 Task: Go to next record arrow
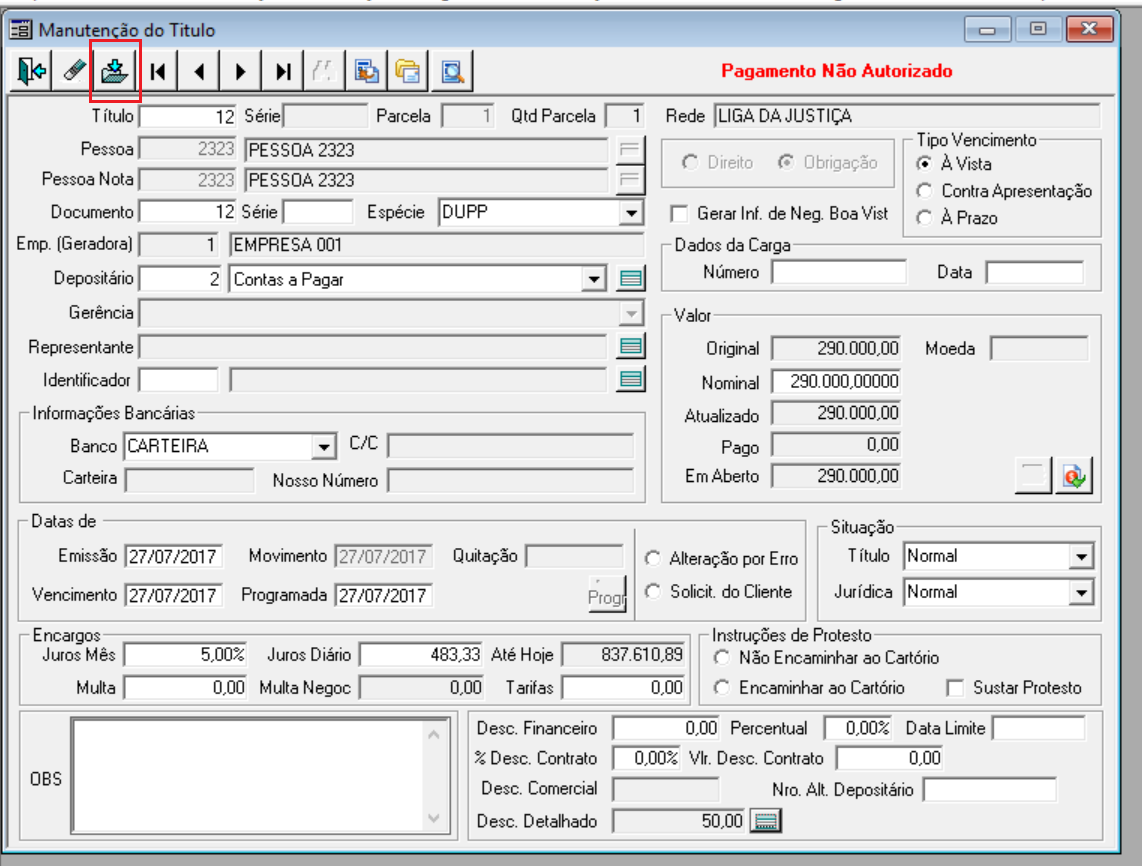[241, 71]
